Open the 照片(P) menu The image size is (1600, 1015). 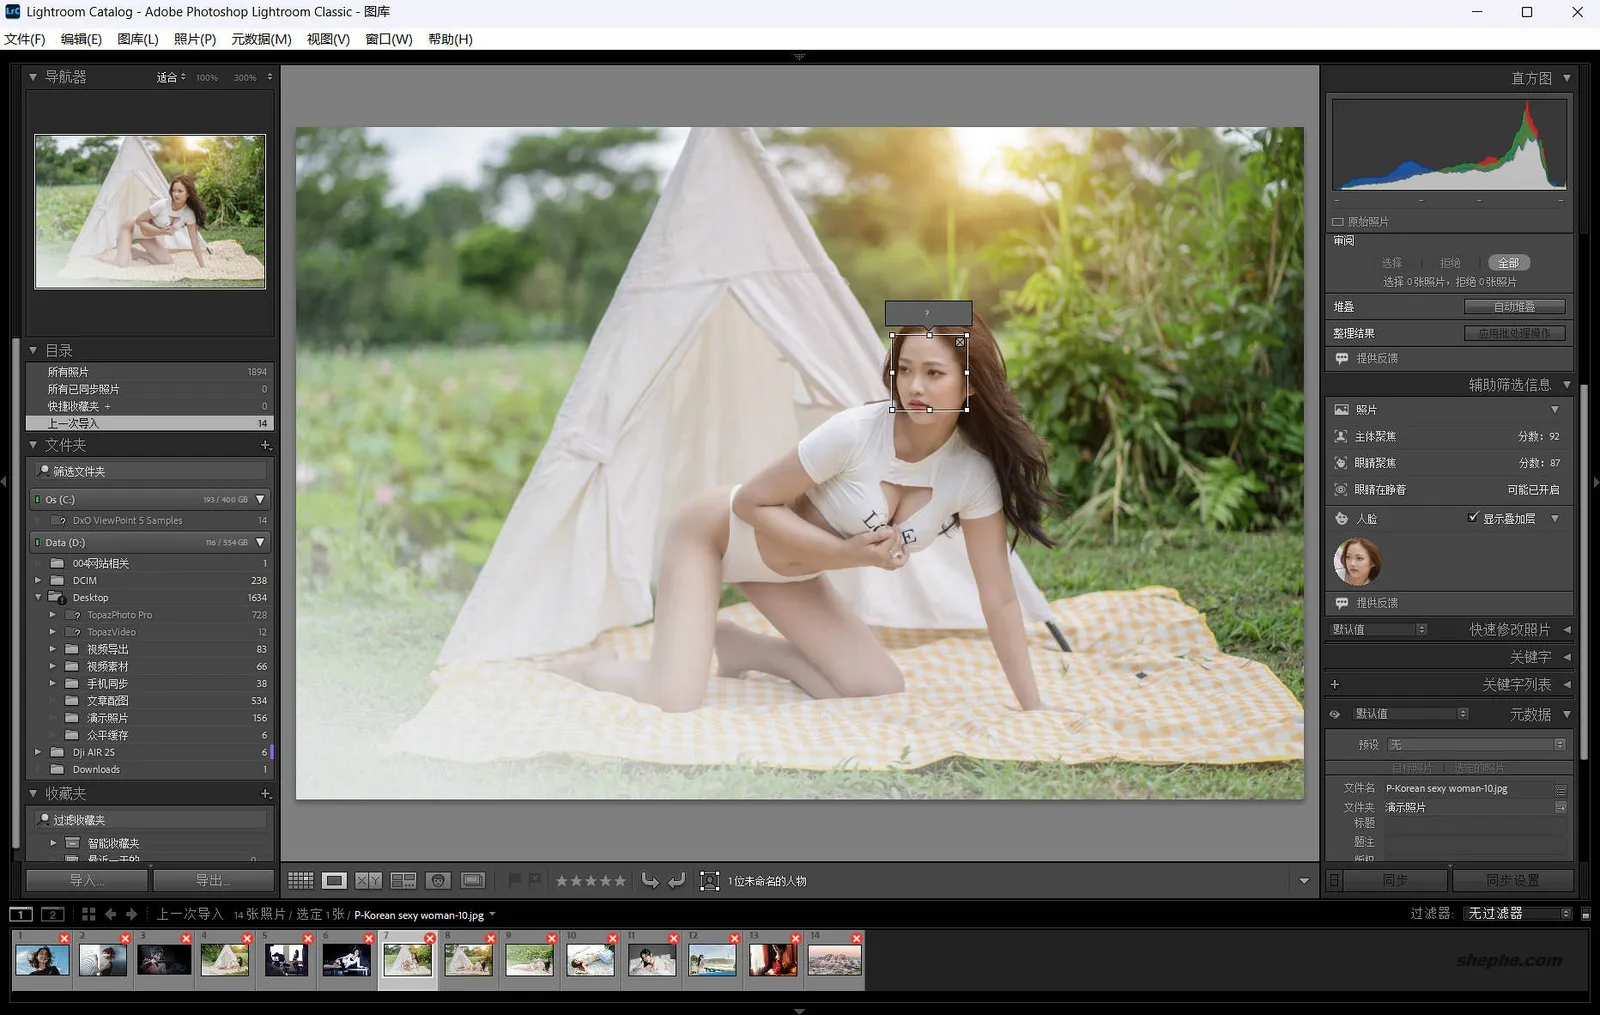click(x=195, y=39)
